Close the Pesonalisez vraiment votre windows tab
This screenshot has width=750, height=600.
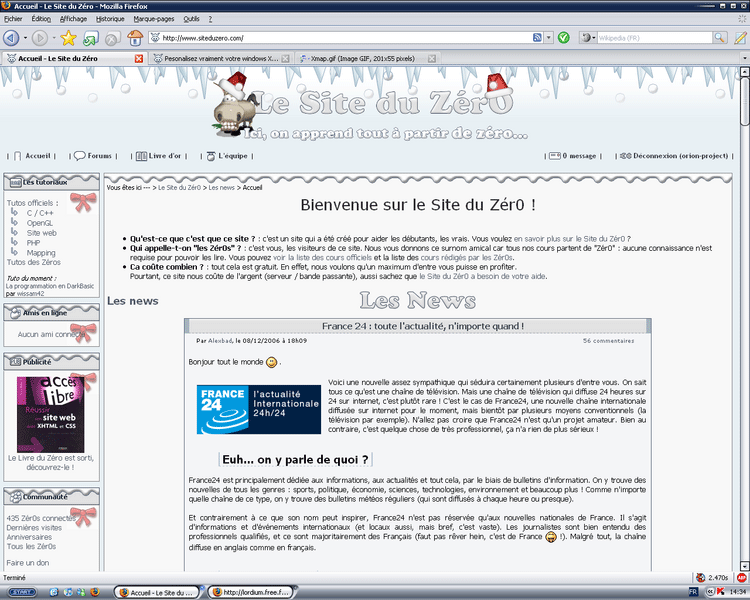tap(285, 58)
